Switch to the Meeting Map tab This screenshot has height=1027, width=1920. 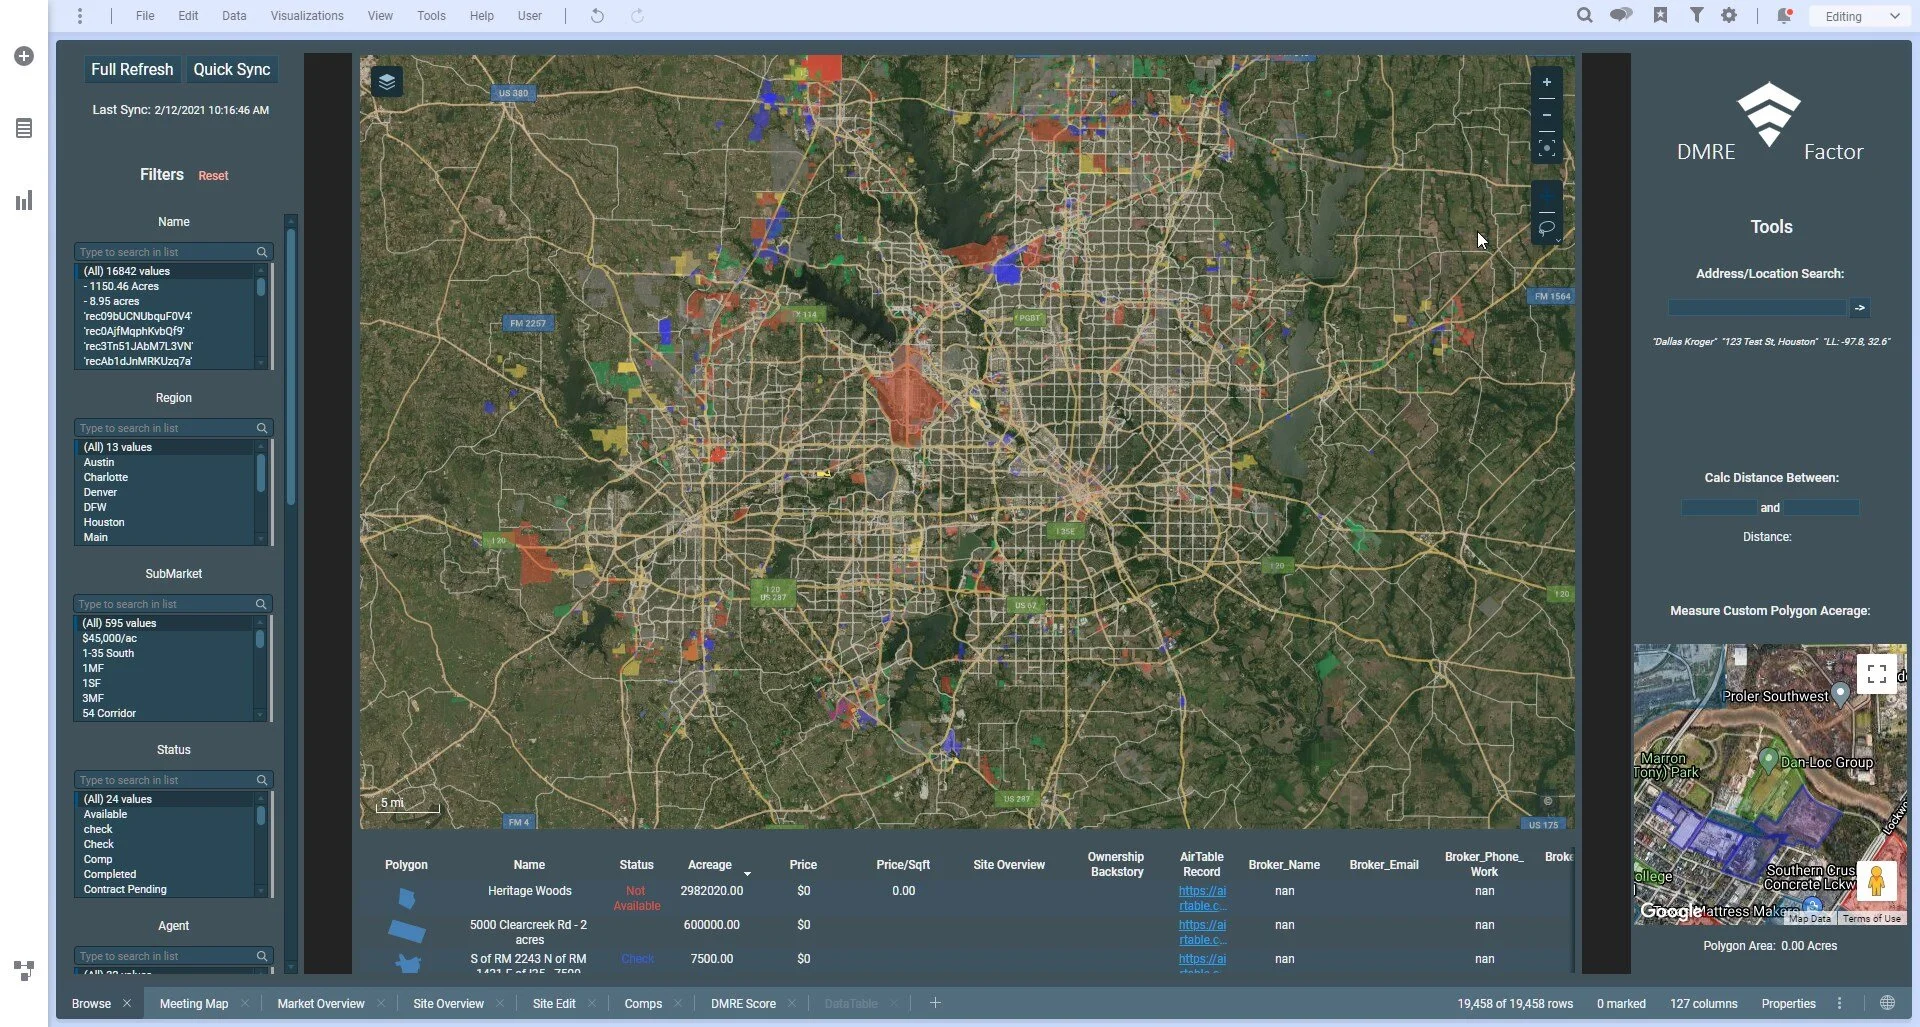pos(194,1003)
